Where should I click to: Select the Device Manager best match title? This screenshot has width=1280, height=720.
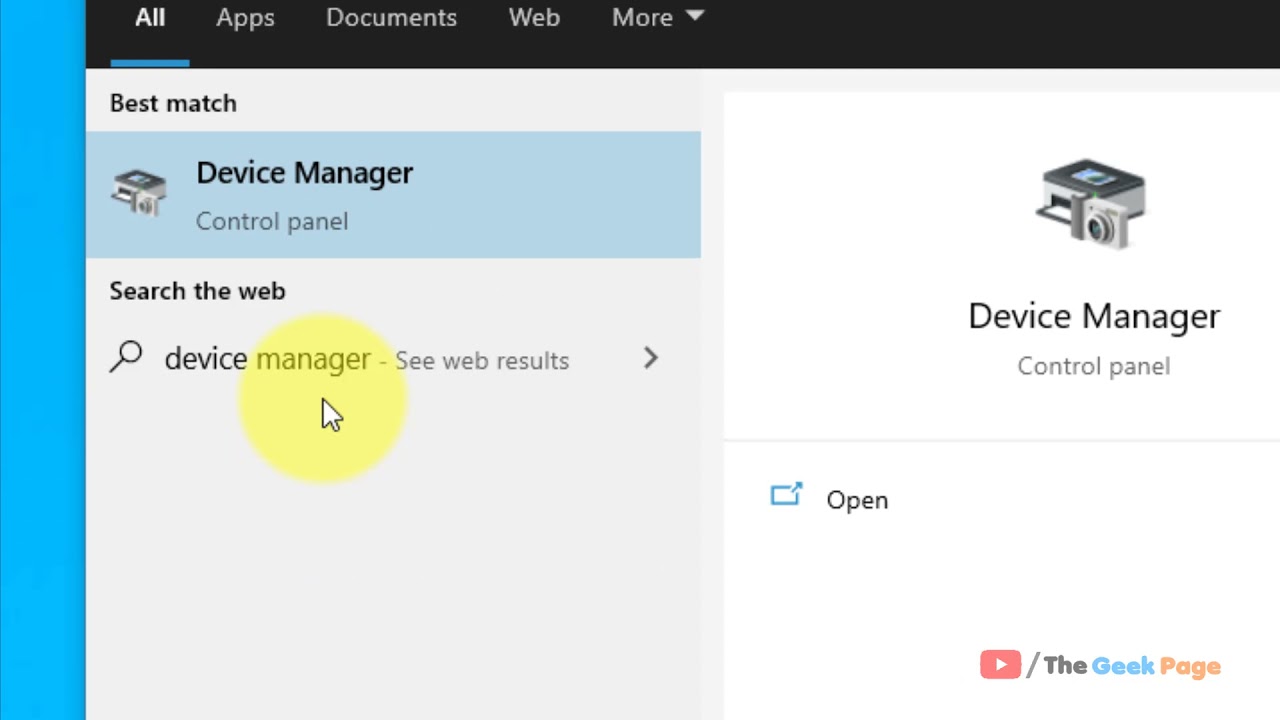click(304, 173)
